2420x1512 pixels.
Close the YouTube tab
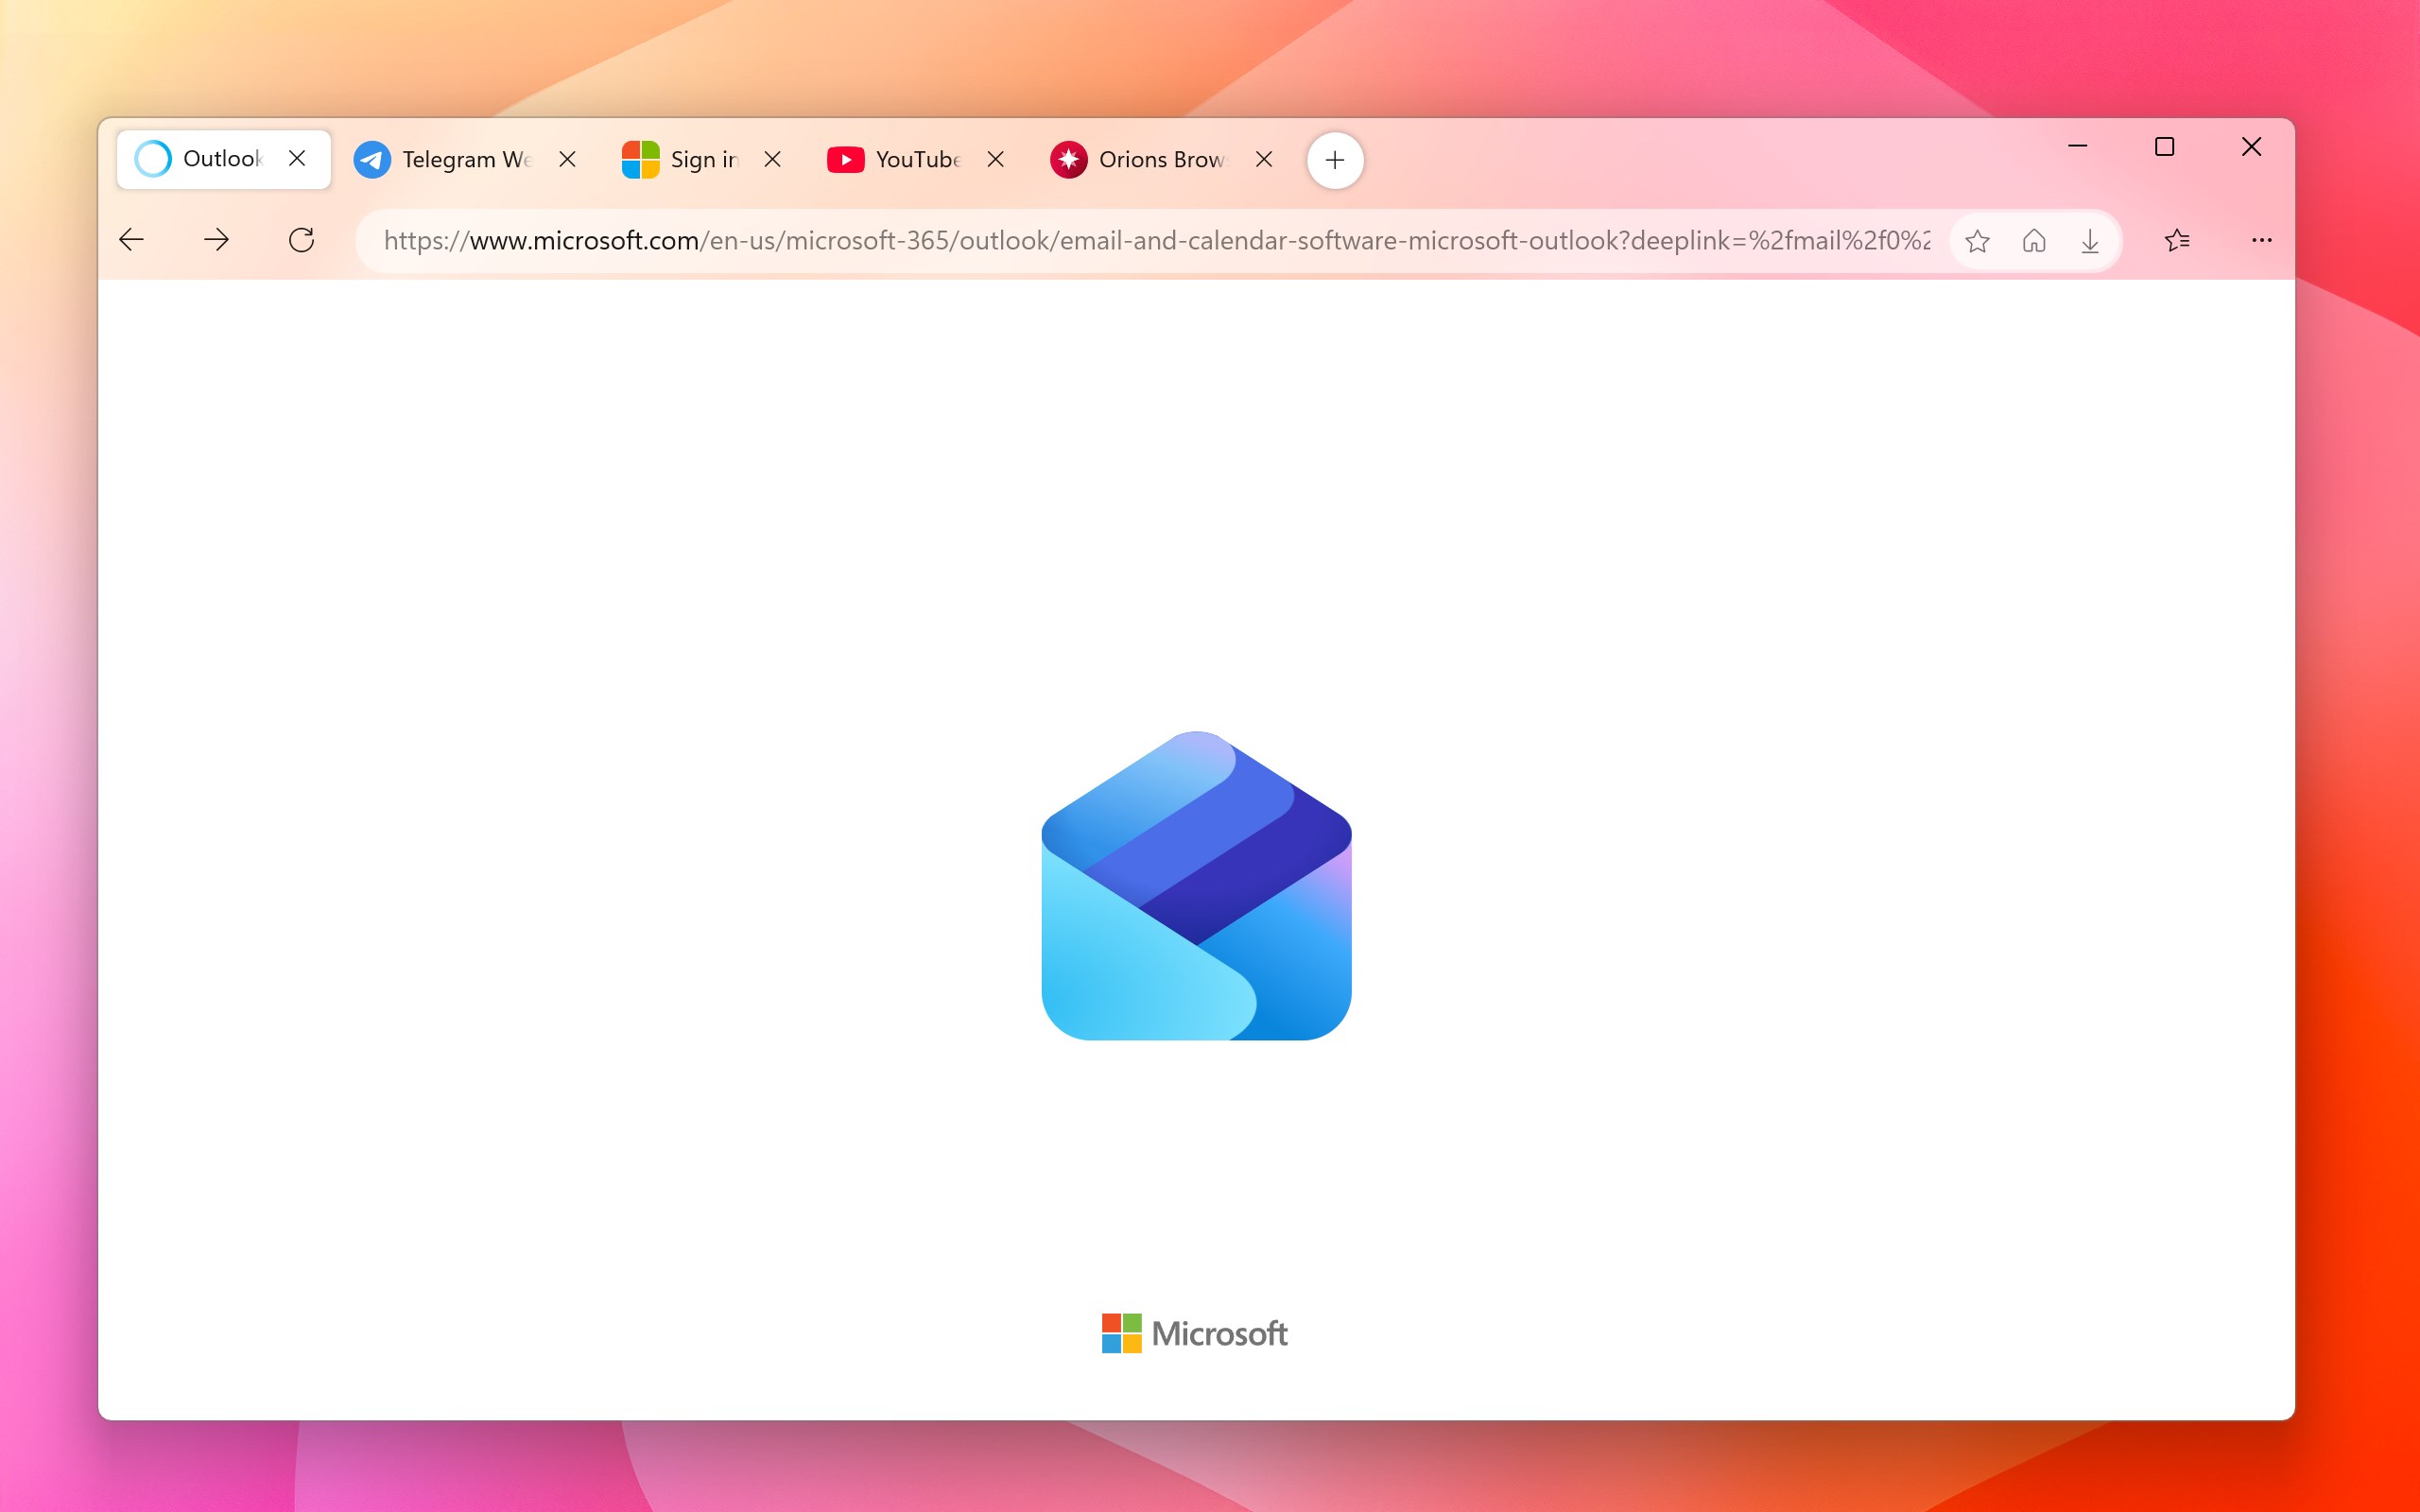pos(995,159)
